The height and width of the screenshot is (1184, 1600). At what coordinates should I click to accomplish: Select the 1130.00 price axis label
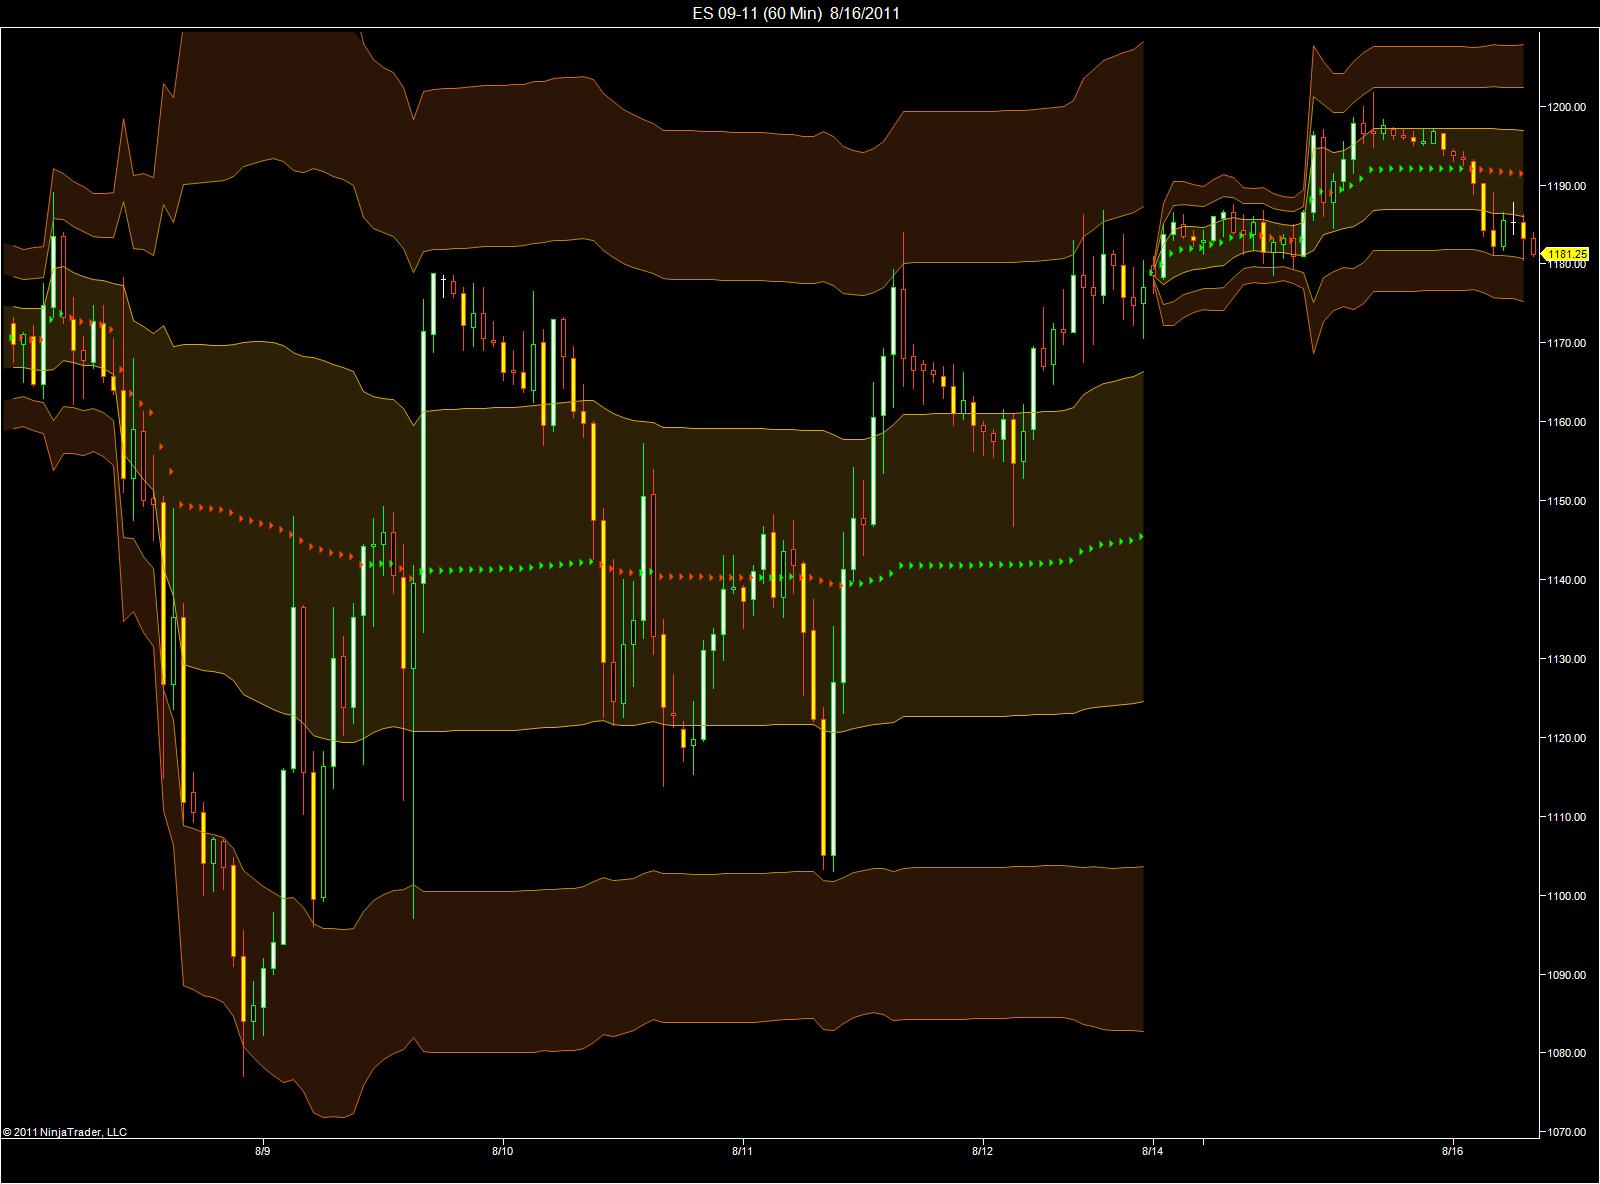[1569, 660]
